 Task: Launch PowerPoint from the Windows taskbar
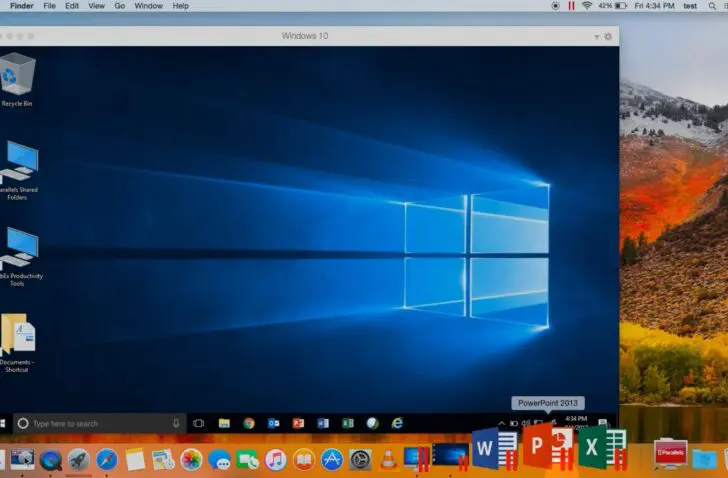[298, 423]
